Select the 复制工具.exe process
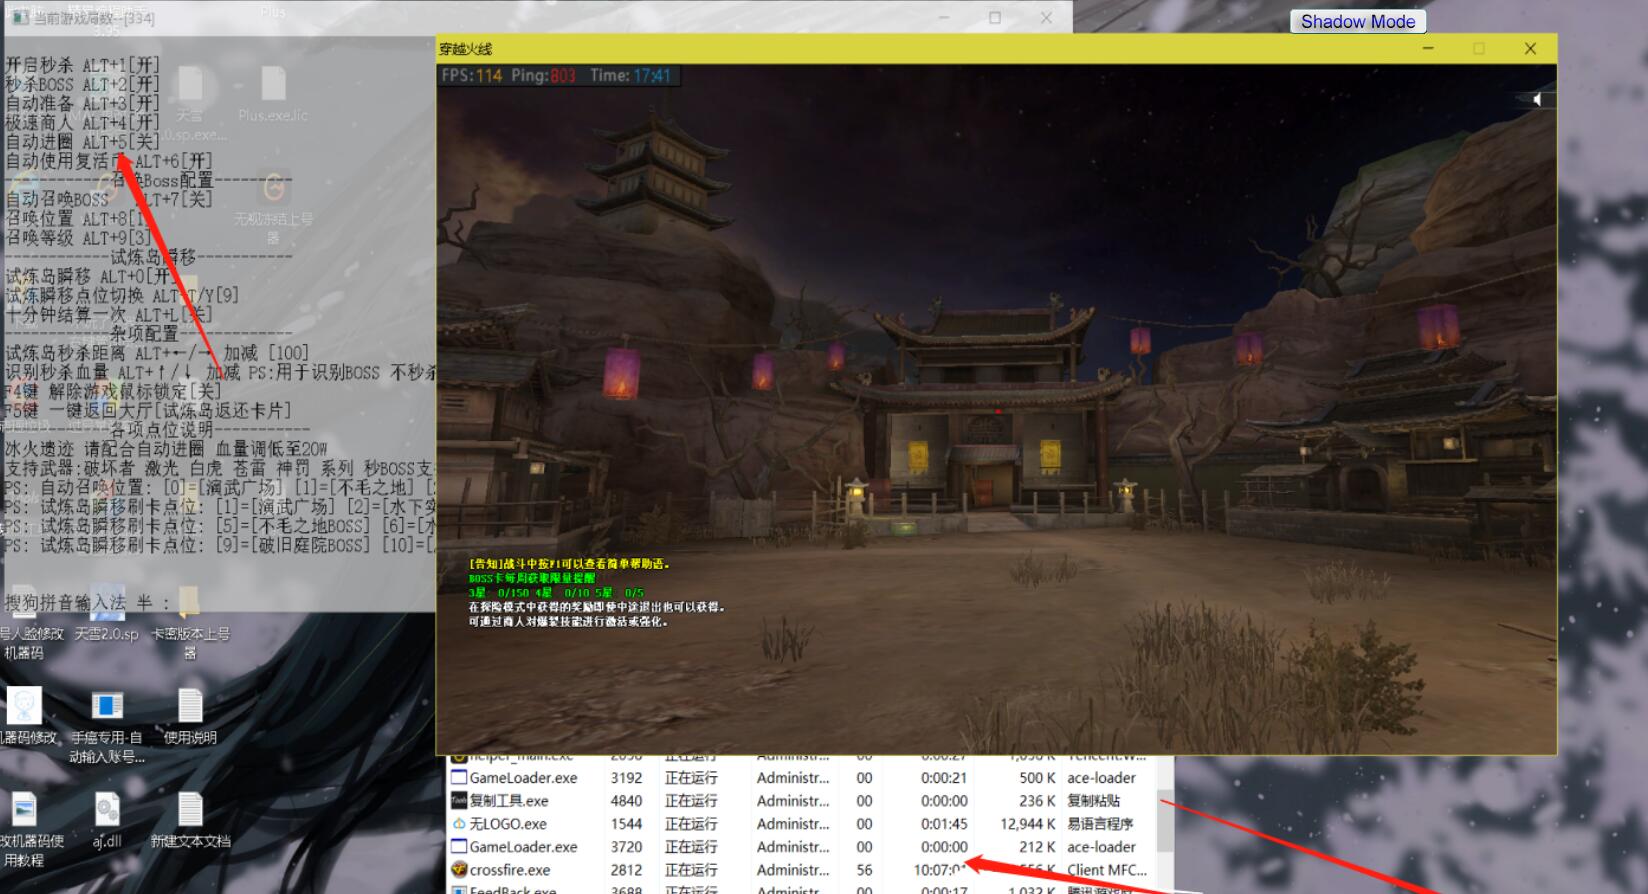This screenshot has height=894, width=1648. coord(508,801)
